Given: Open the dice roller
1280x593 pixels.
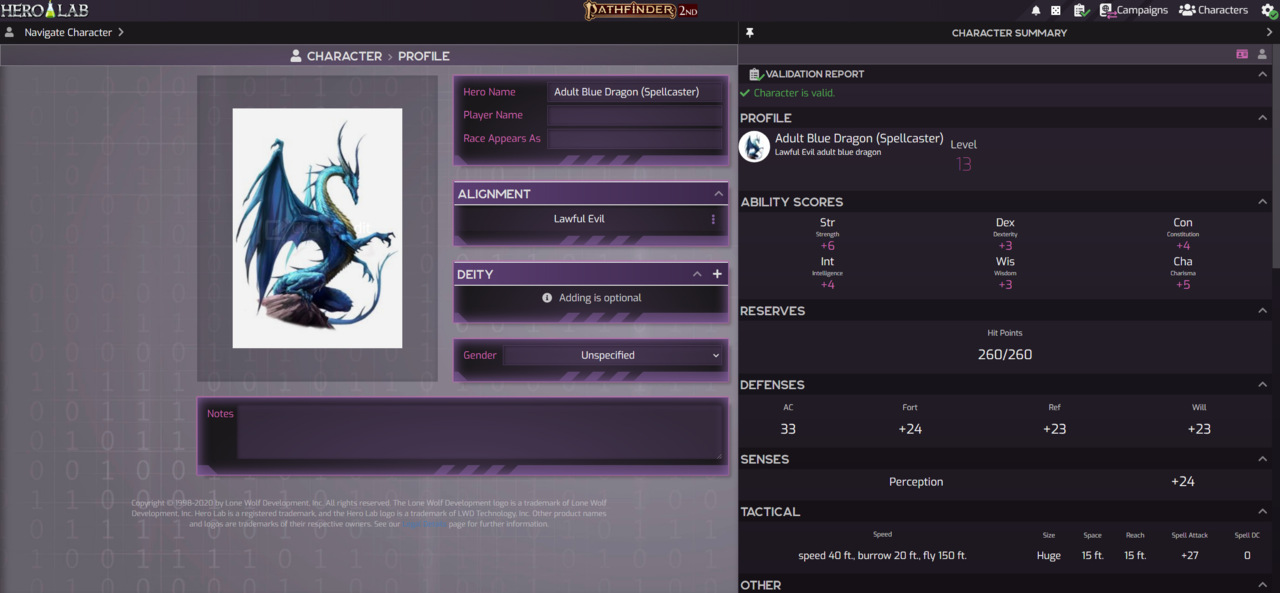Looking at the screenshot, I should coord(1056,10).
